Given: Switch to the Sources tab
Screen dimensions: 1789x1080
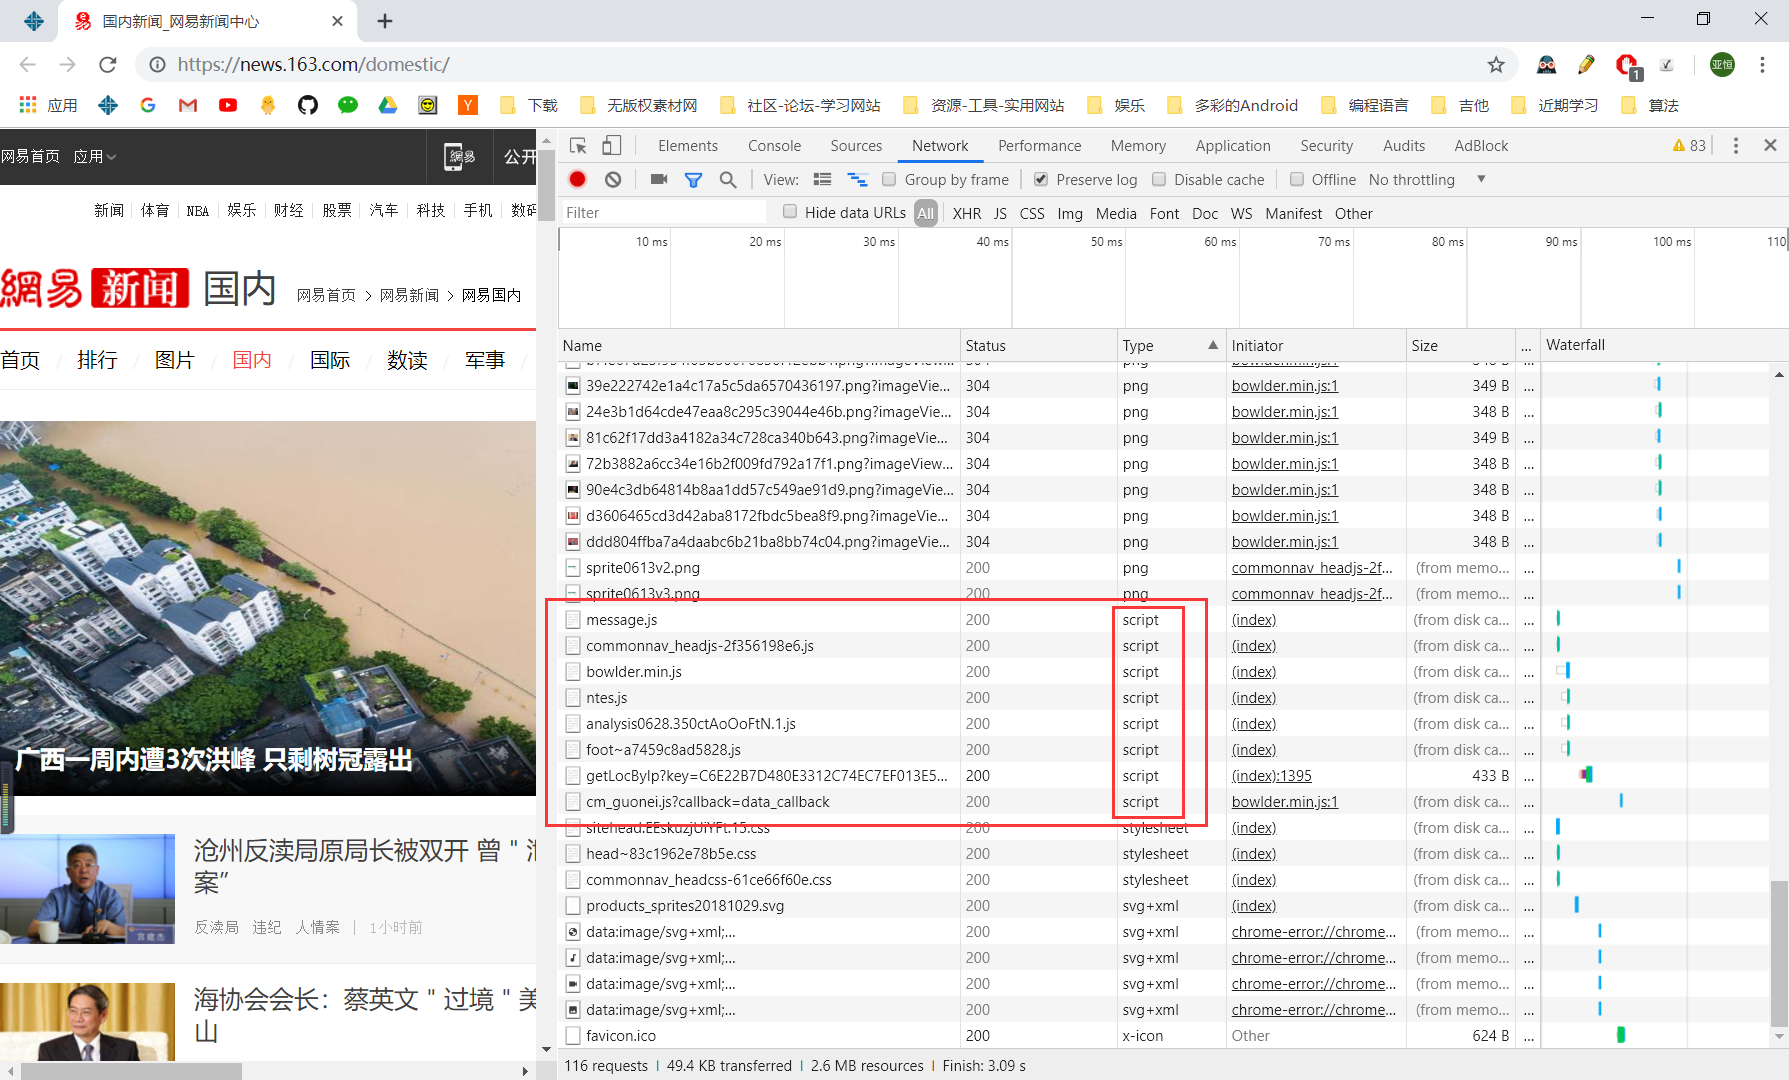Looking at the screenshot, I should (856, 146).
